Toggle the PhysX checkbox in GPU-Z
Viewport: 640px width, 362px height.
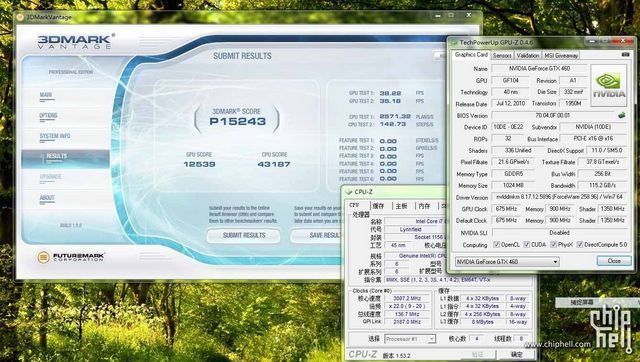point(553,244)
